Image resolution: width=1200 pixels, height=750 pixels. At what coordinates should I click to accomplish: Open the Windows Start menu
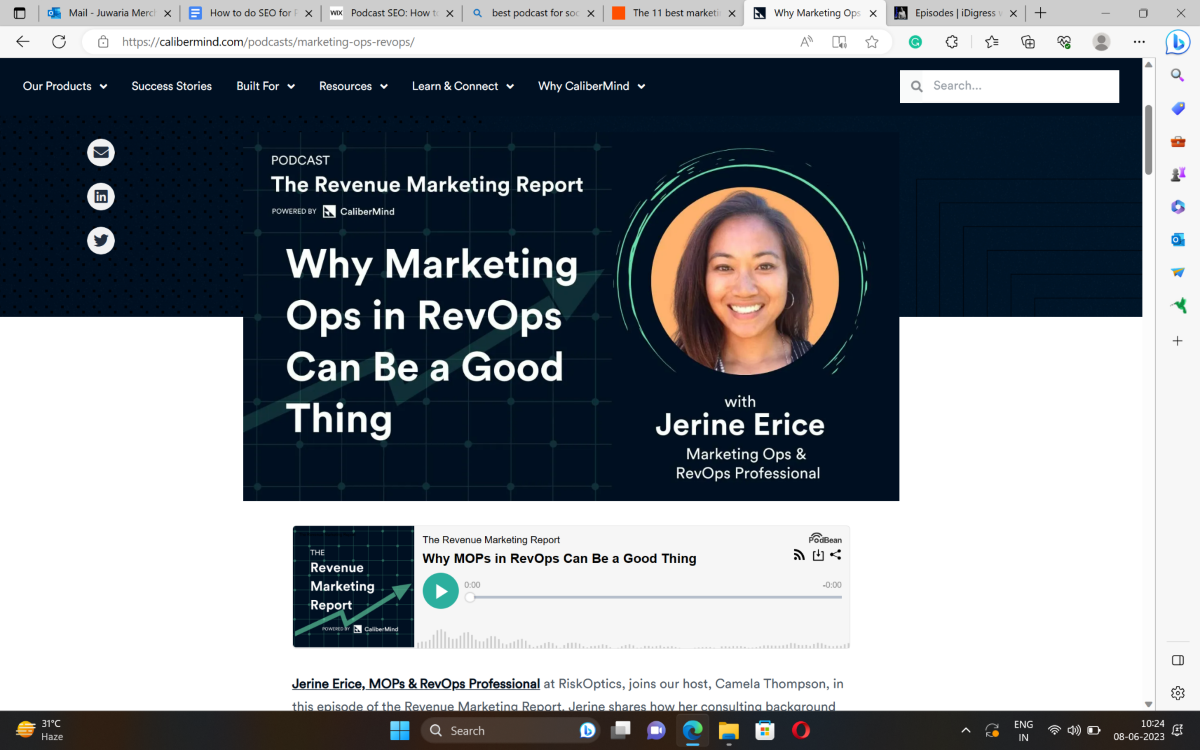(400, 730)
